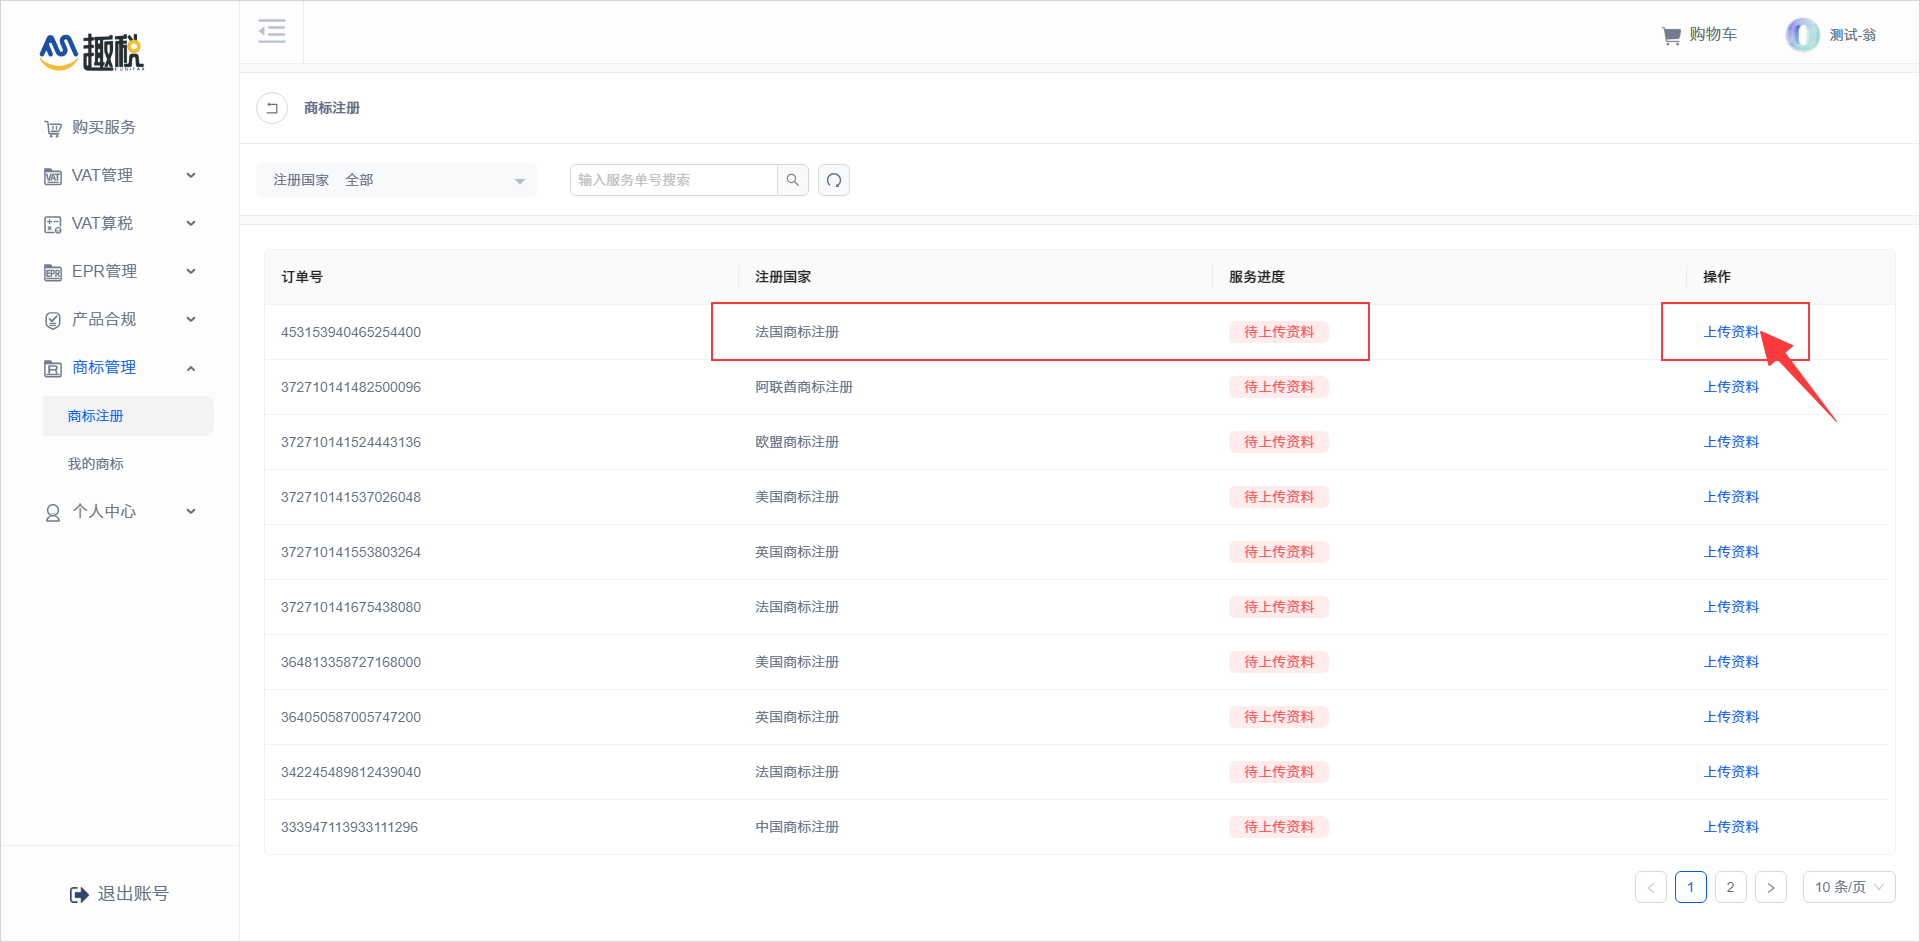Click the next page arrow in pagination

pyautogui.click(x=1770, y=887)
